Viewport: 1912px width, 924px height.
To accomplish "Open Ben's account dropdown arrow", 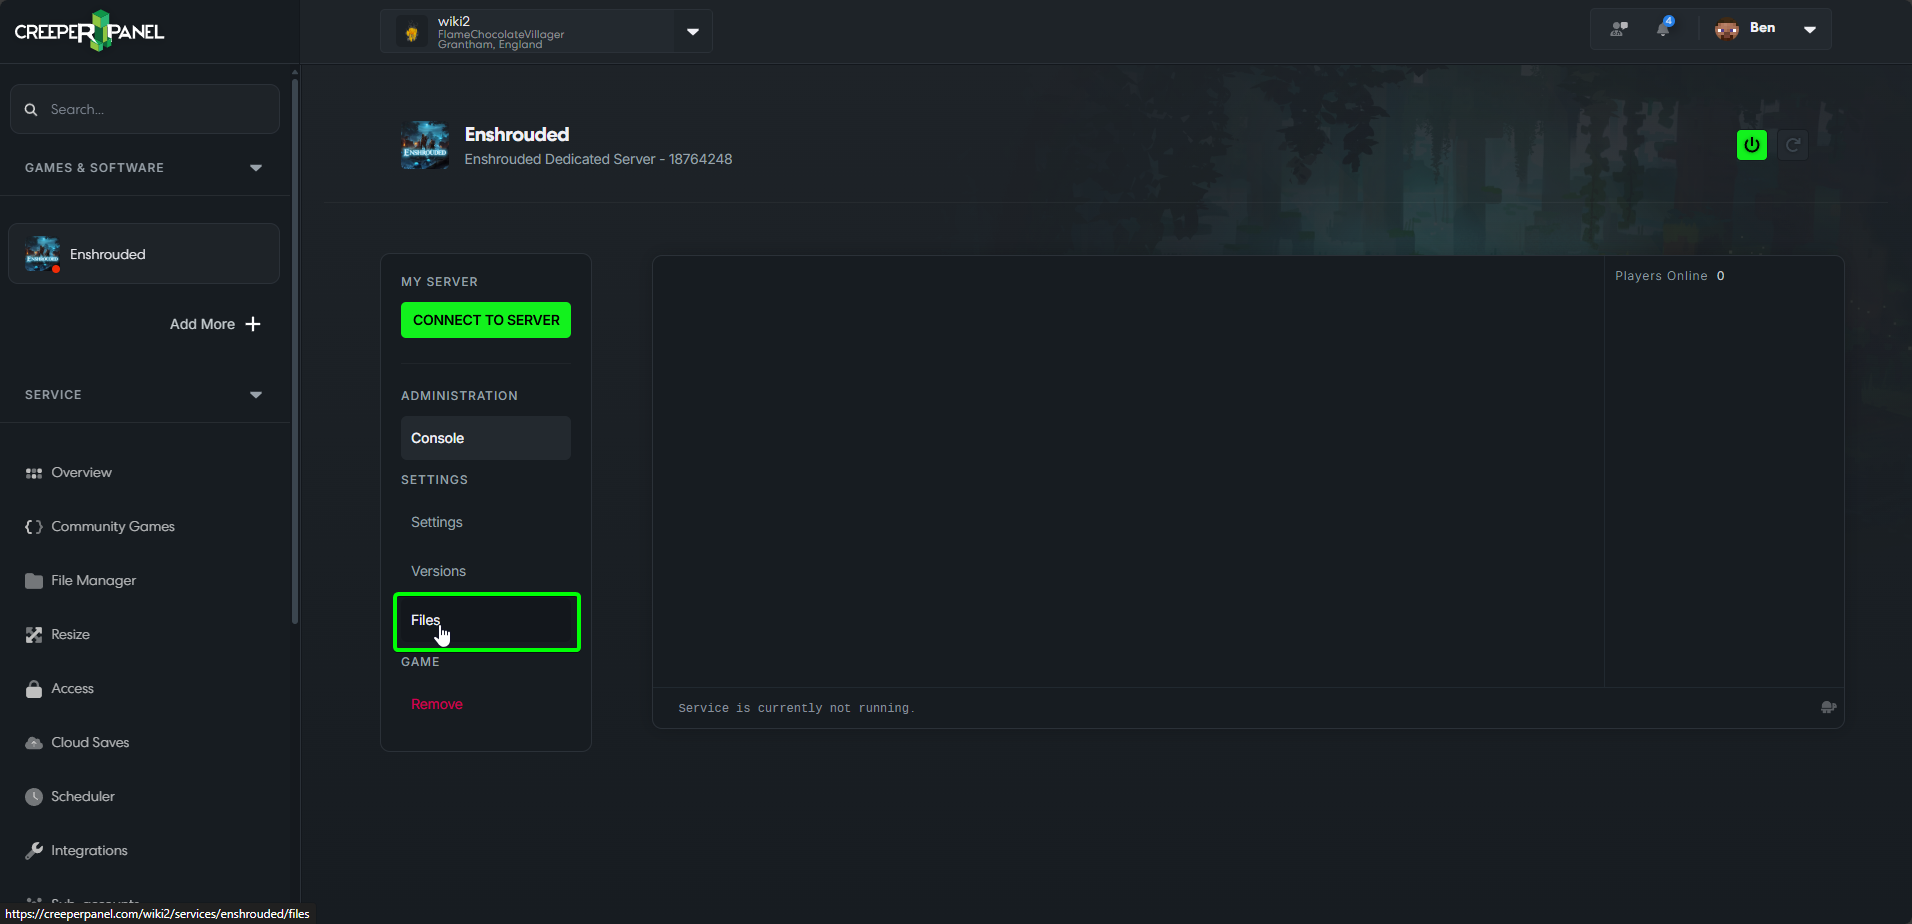I will [1810, 29].
